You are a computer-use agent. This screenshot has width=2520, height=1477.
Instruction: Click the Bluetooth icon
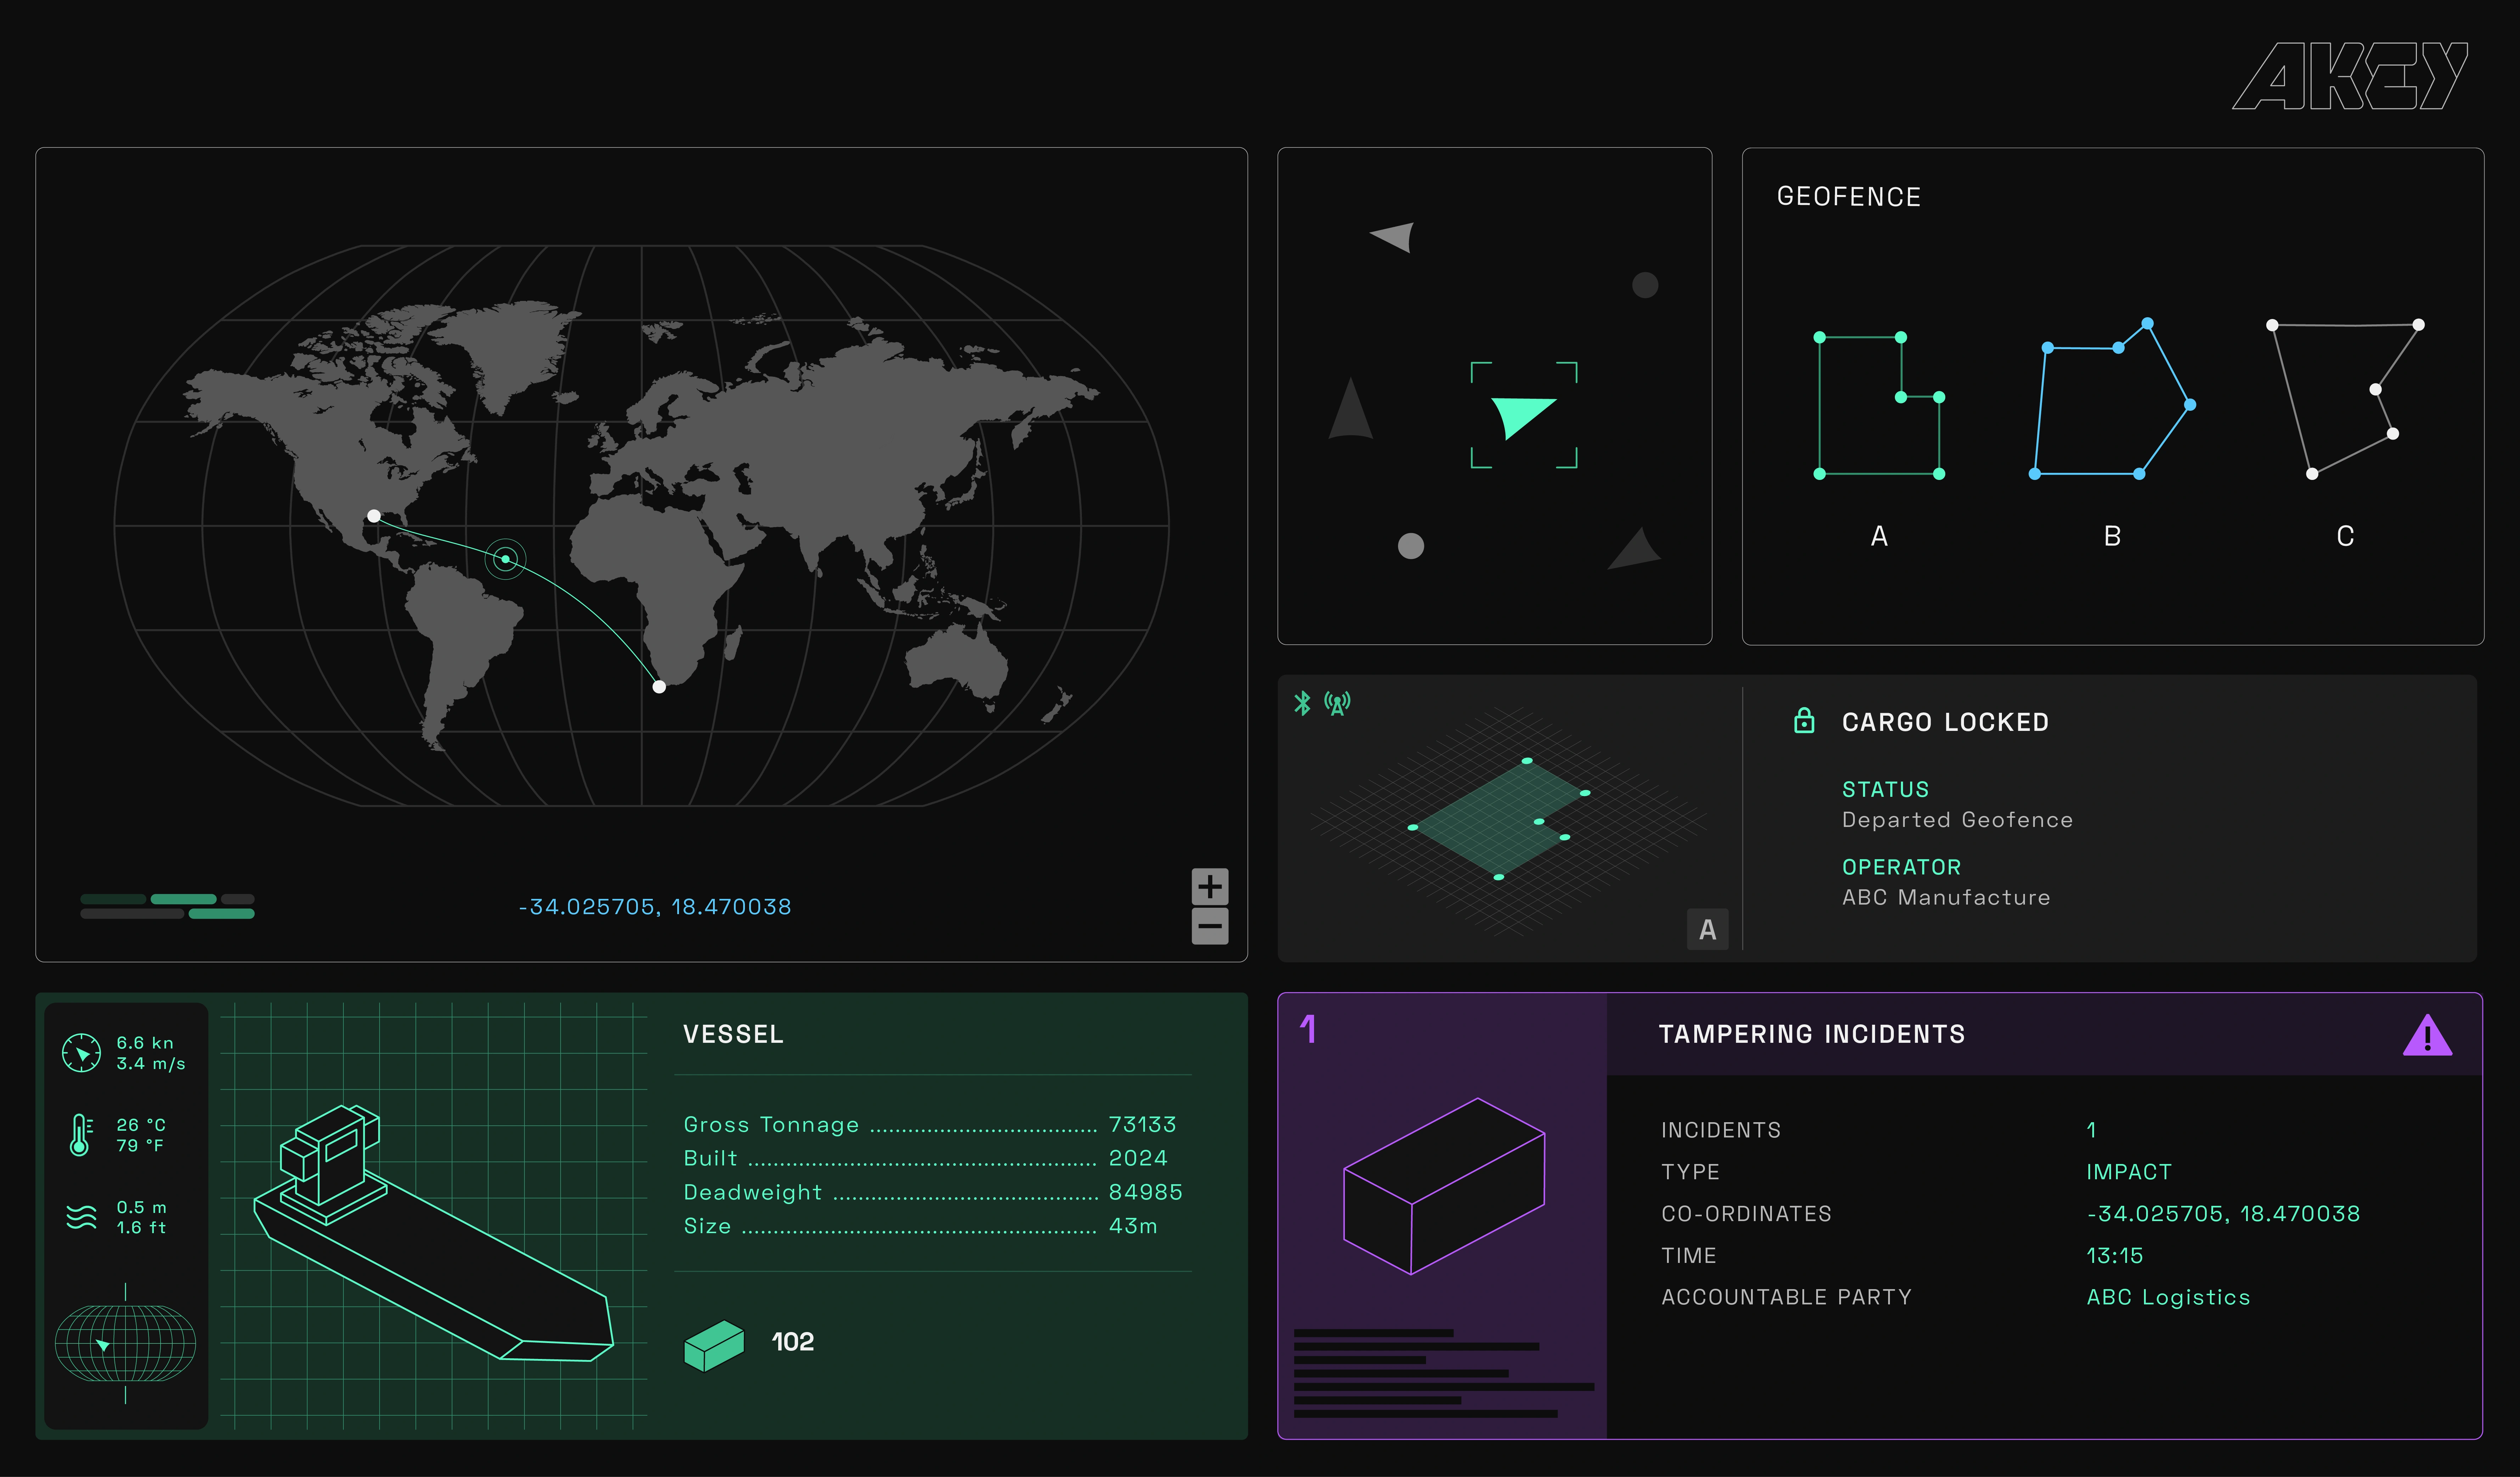point(1302,703)
